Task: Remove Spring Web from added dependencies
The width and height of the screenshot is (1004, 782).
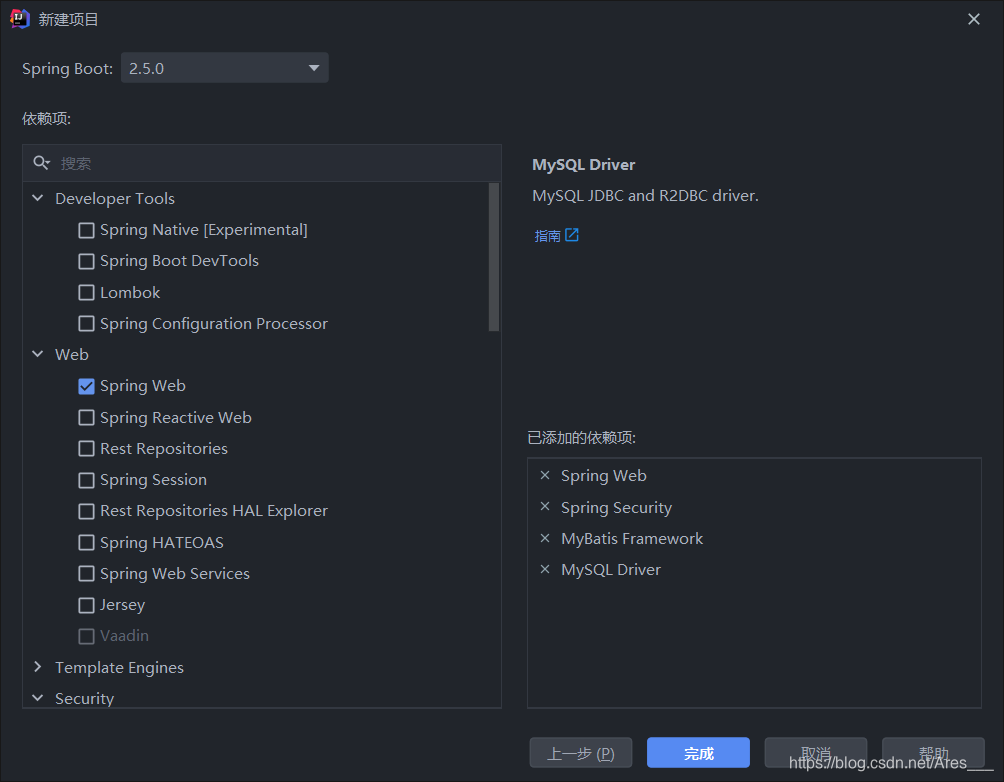Action: [545, 475]
